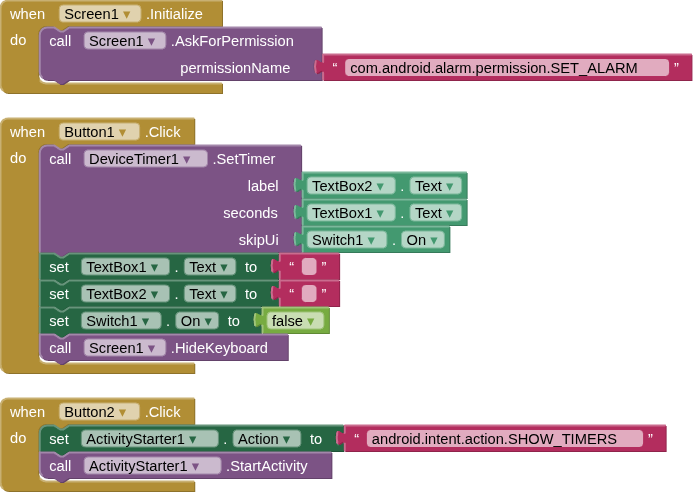The height and width of the screenshot is (492, 693).
Task: Select the .StartActivity method label
Action: tap(267, 466)
